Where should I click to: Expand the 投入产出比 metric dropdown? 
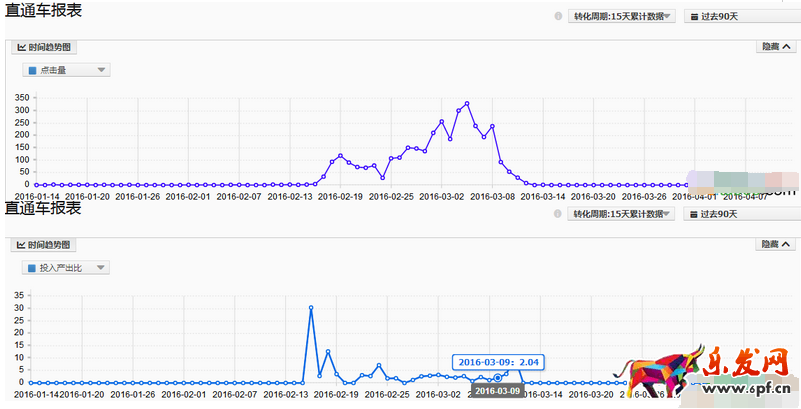point(101,268)
